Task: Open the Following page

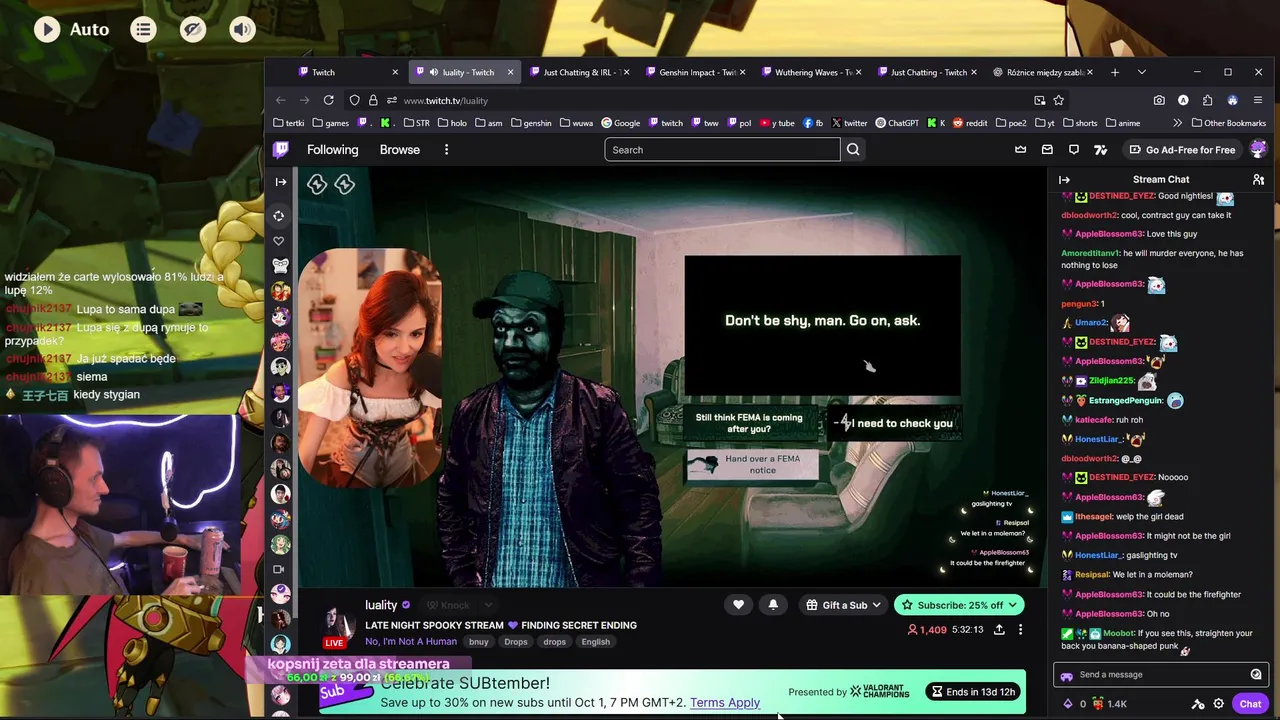Action: pos(332,150)
